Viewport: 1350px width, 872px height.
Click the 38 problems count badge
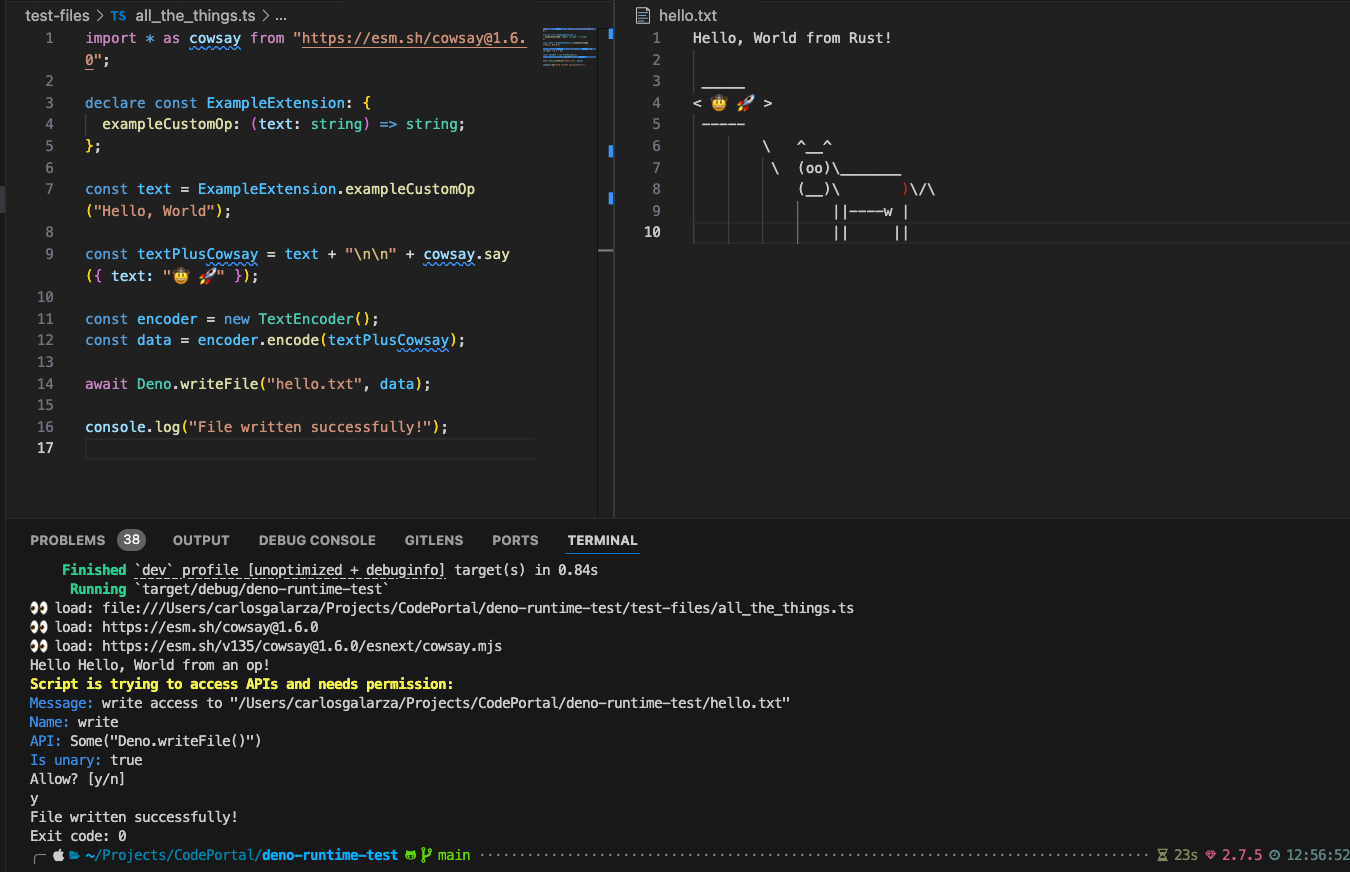pos(131,540)
